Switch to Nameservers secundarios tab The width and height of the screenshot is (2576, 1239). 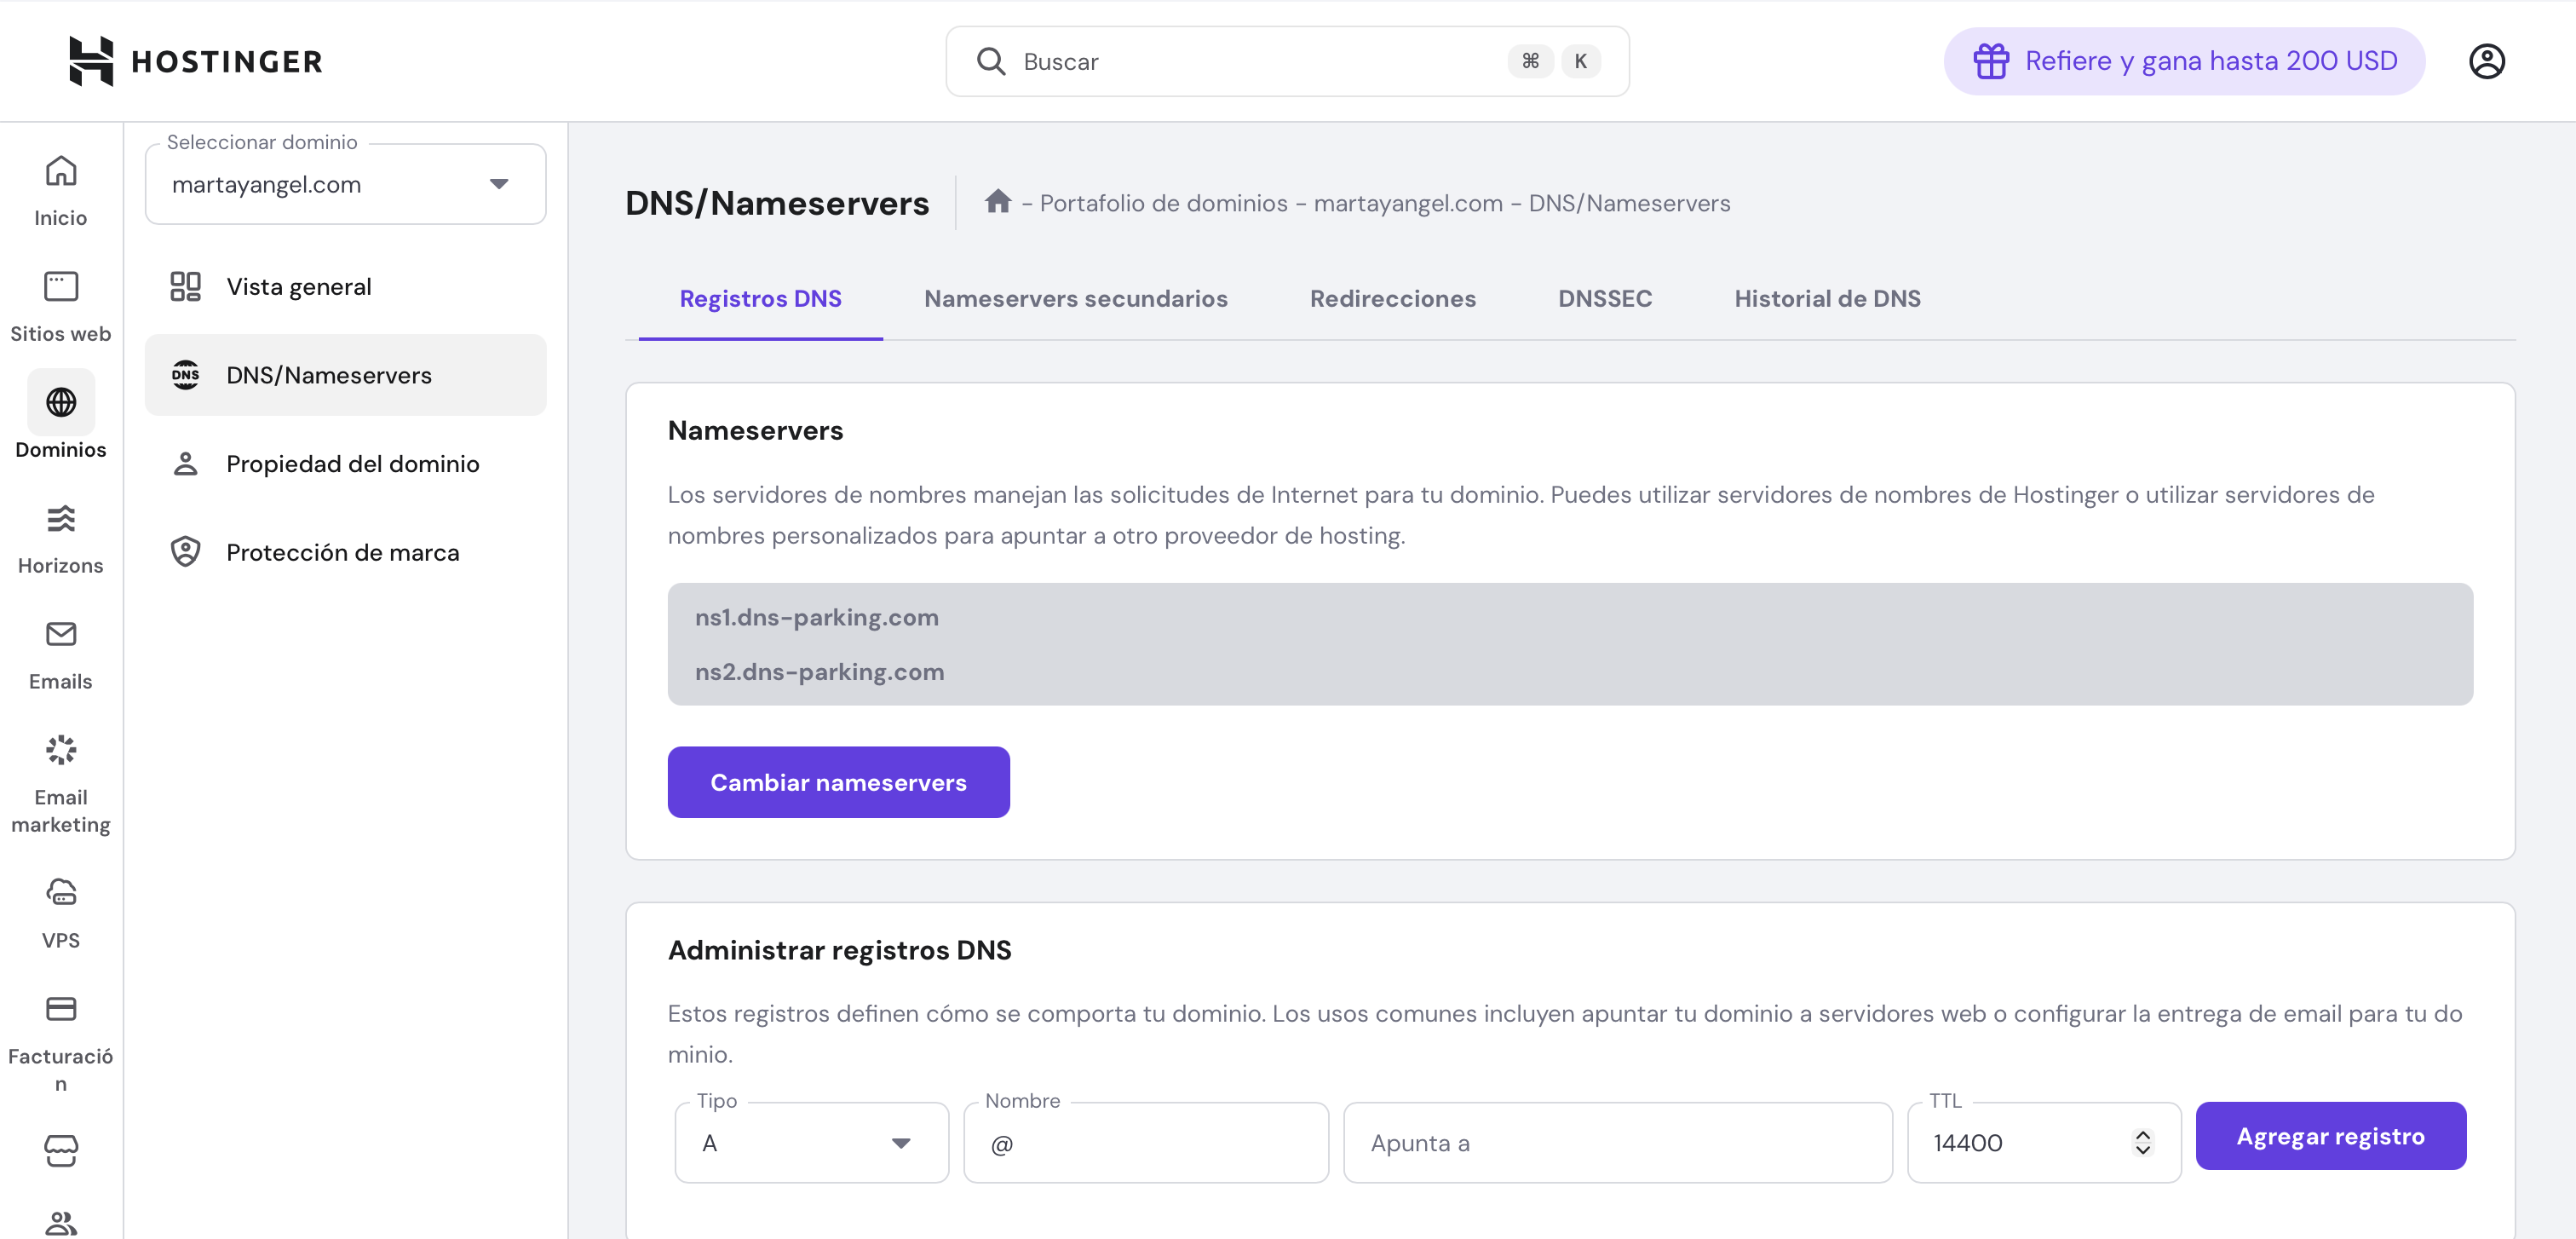point(1075,298)
